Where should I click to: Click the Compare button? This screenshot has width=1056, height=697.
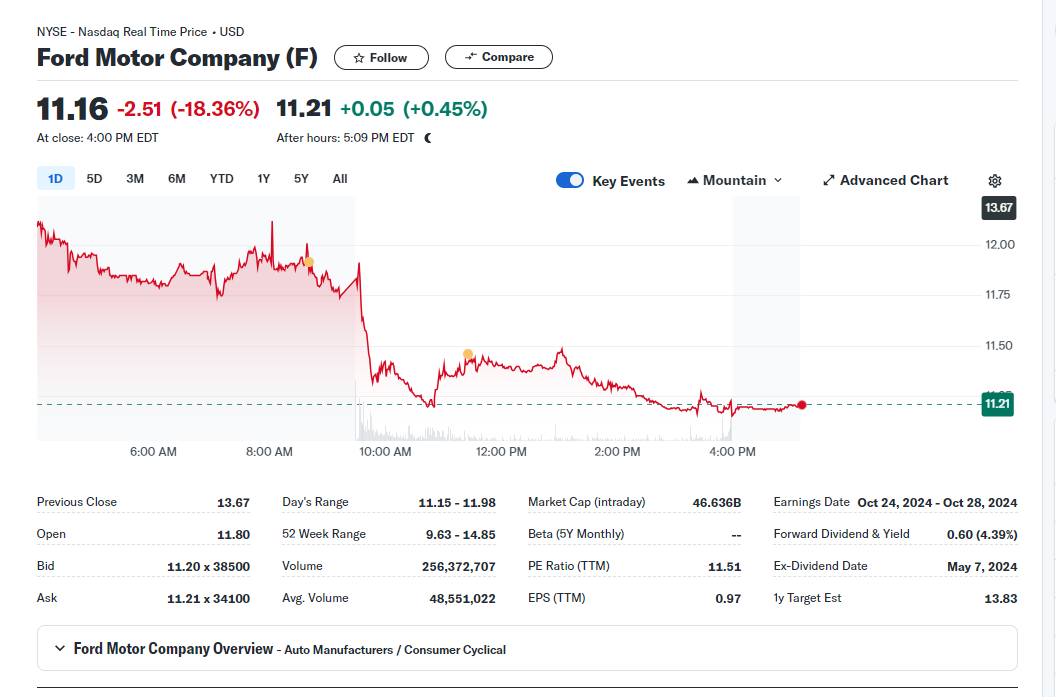pos(499,57)
